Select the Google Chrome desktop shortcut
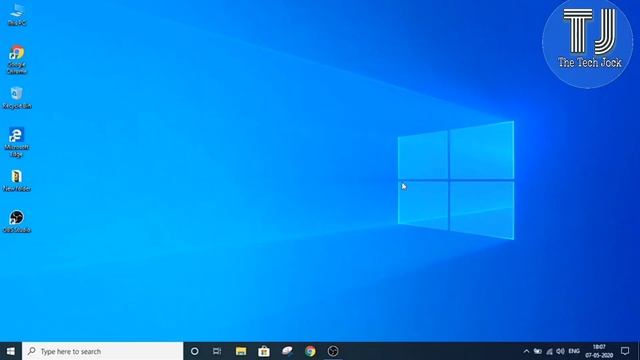Image resolution: width=640 pixels, height=360 pixels. pos(17,60)
